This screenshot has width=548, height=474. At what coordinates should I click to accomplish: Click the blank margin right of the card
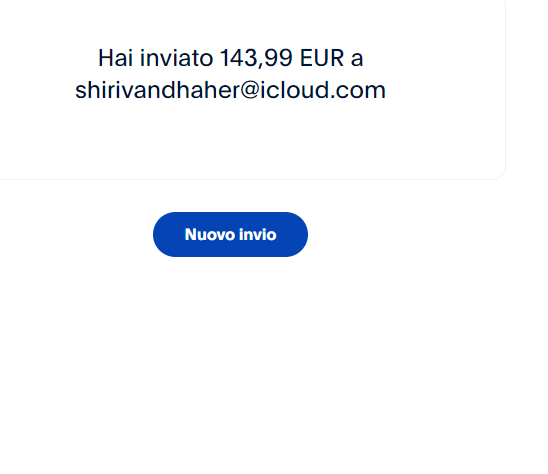coord(527,87)
